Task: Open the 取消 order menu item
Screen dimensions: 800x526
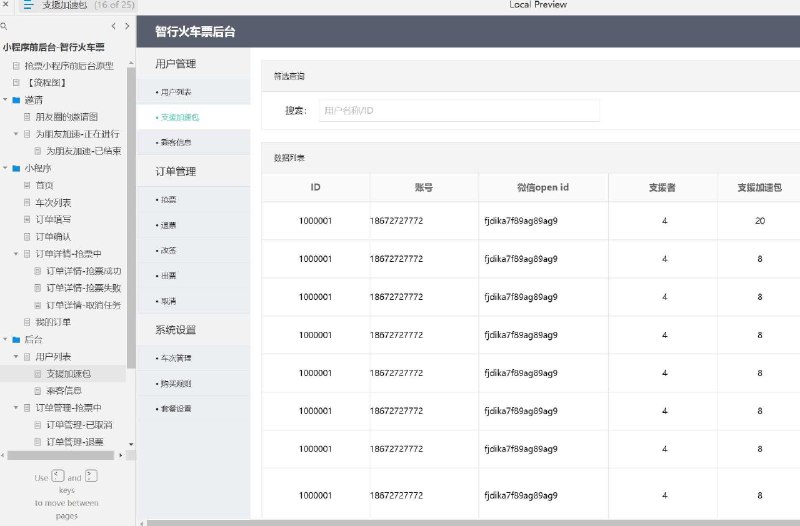Action: click(x=193, y=301)
